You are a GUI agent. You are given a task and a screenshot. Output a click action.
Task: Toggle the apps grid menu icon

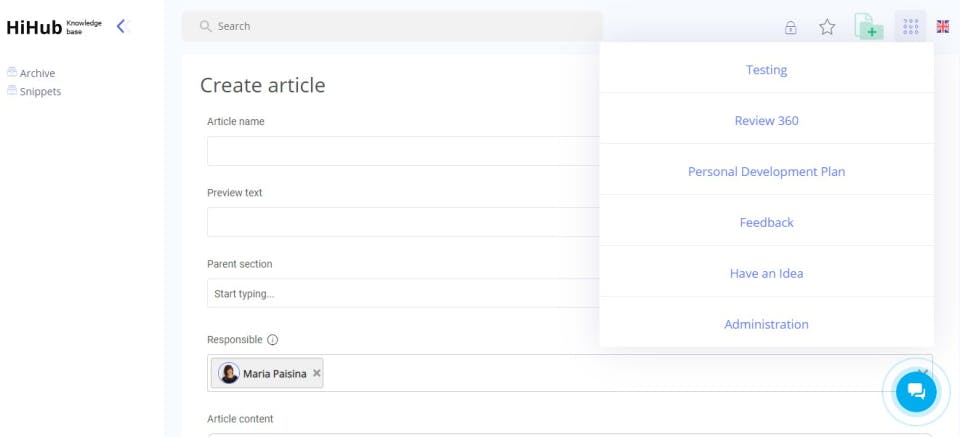click(910, 27)
